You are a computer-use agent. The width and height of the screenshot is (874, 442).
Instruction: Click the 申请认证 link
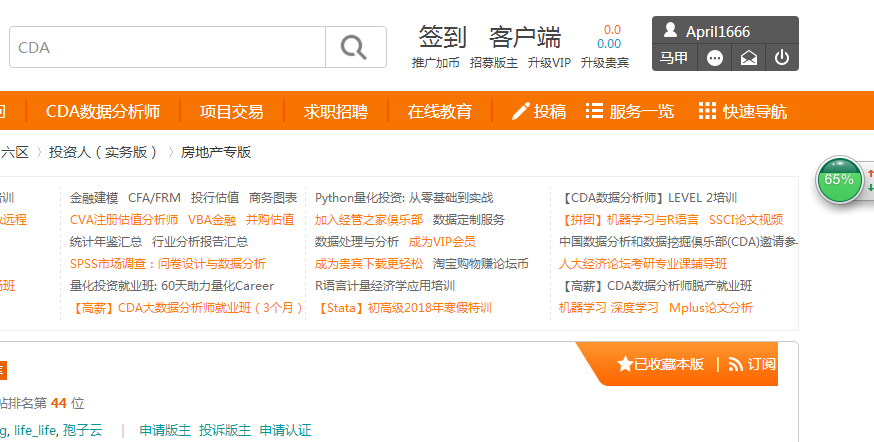(285, 430)
